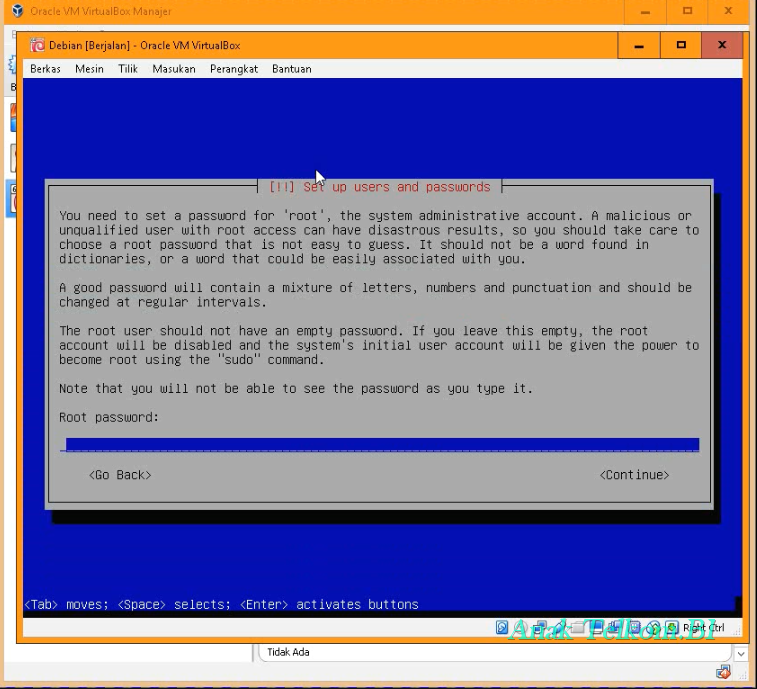Click the CPU features status icon
Viewport: 757px width, 689px height.
(634, 627)
